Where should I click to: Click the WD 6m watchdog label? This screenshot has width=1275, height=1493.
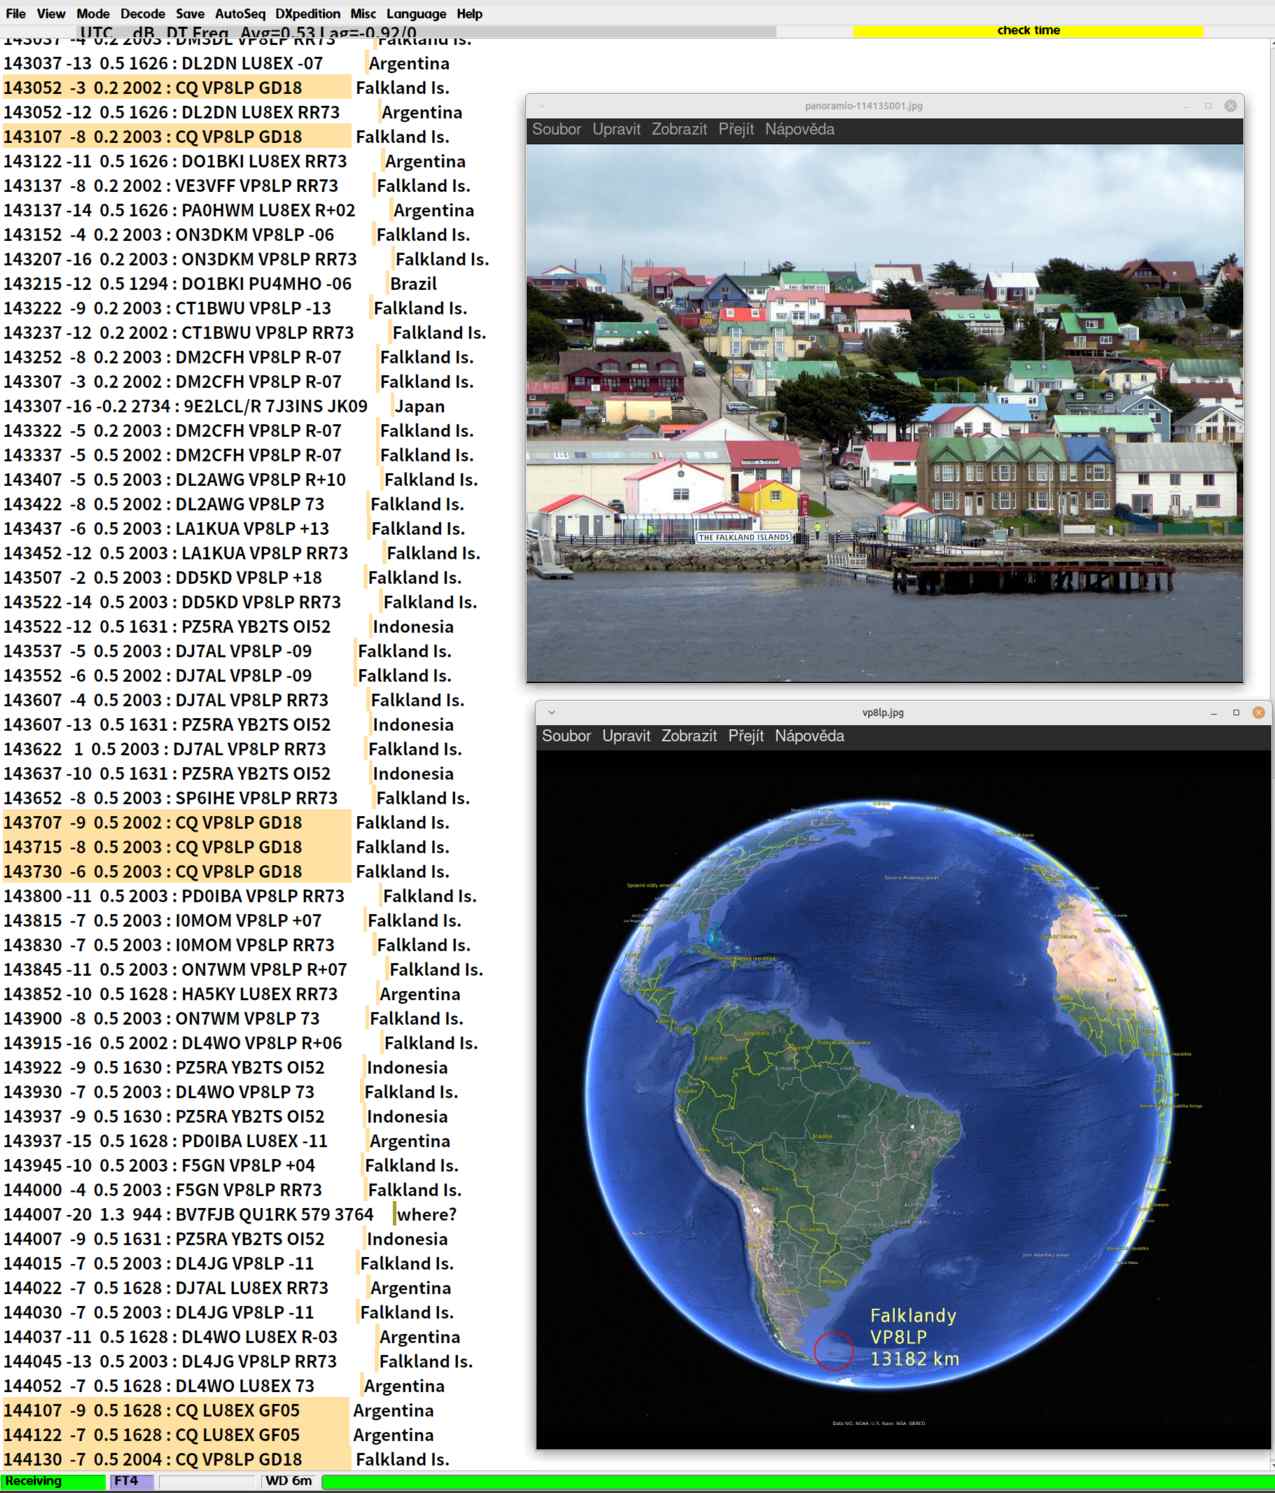tap(288, 1481)
